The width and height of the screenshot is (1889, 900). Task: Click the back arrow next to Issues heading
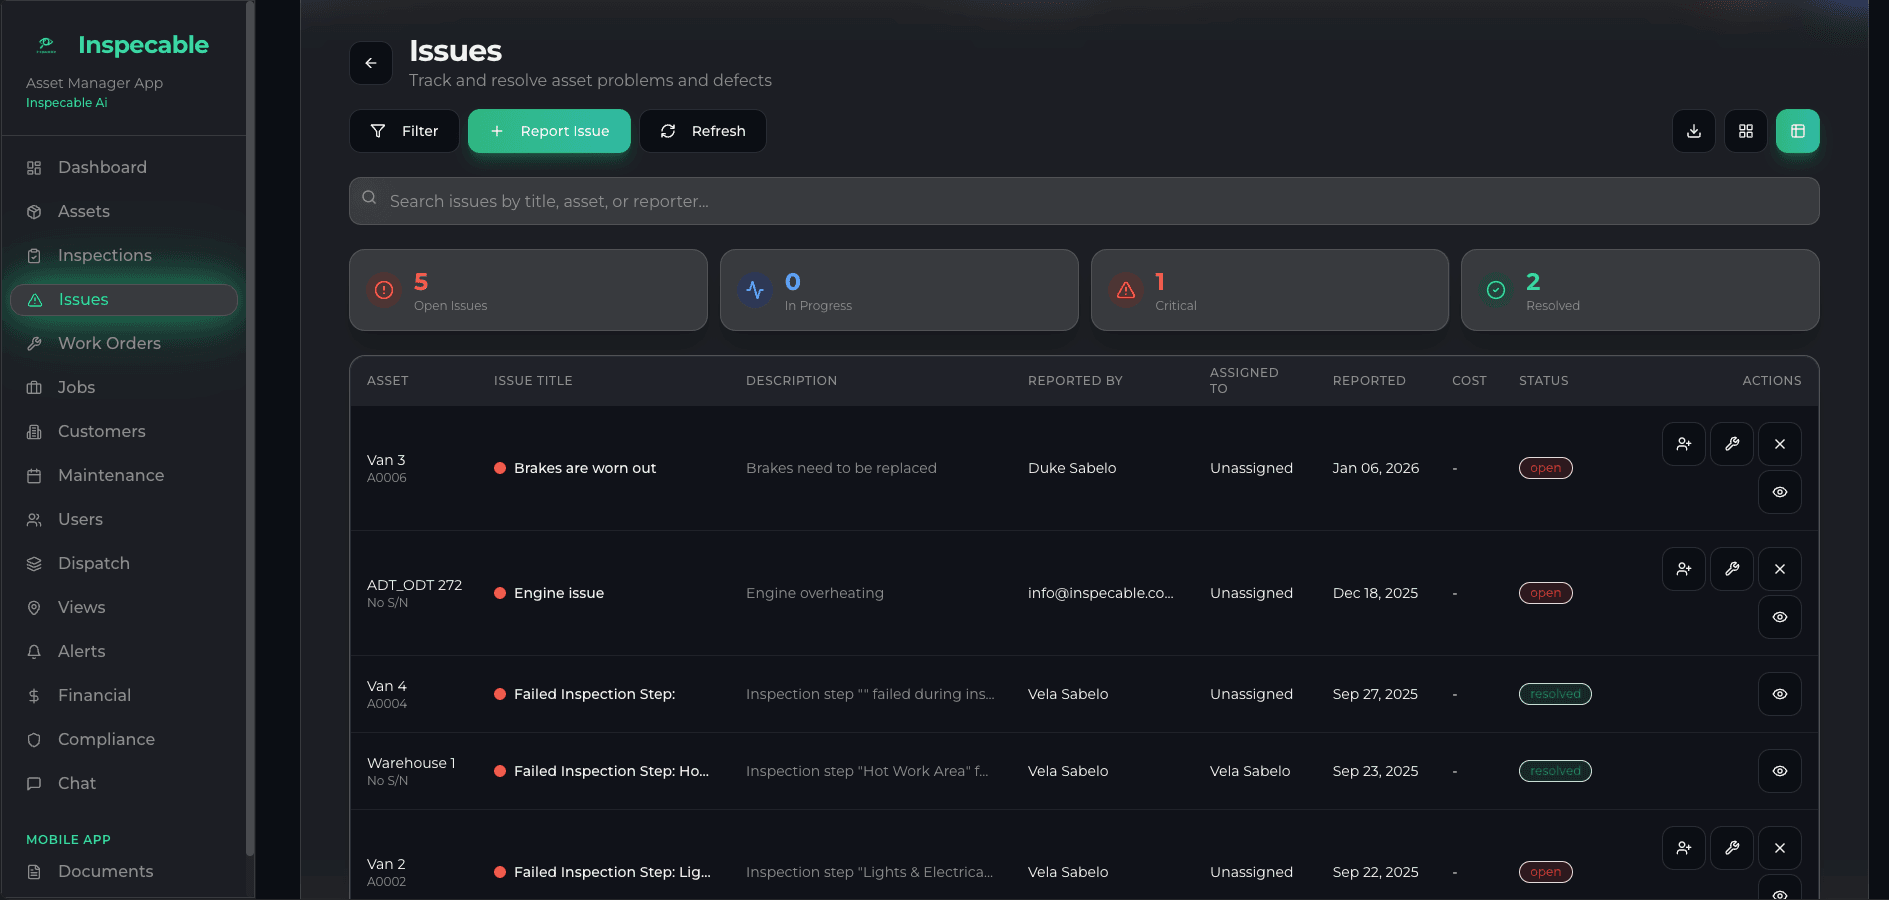point(371,63)
